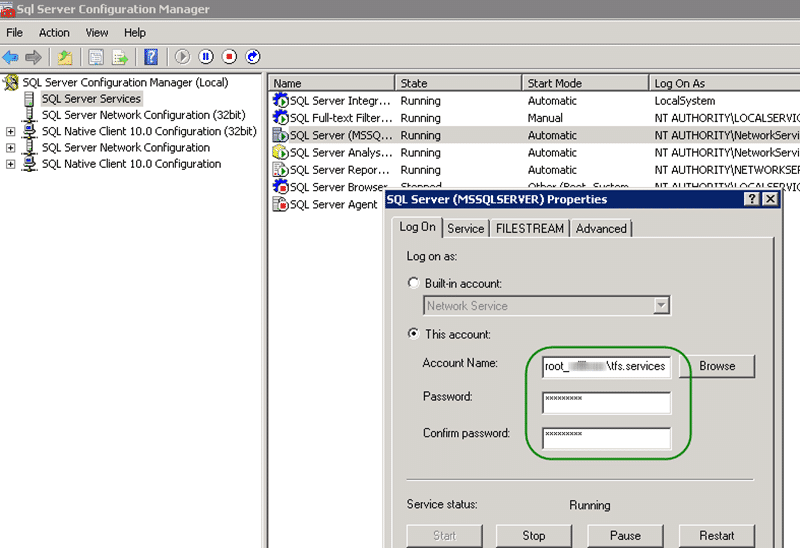This screenshot has width=800, height=548.
Task: Click the Restart button in properties dialog
Action: (x=716, y=536)
